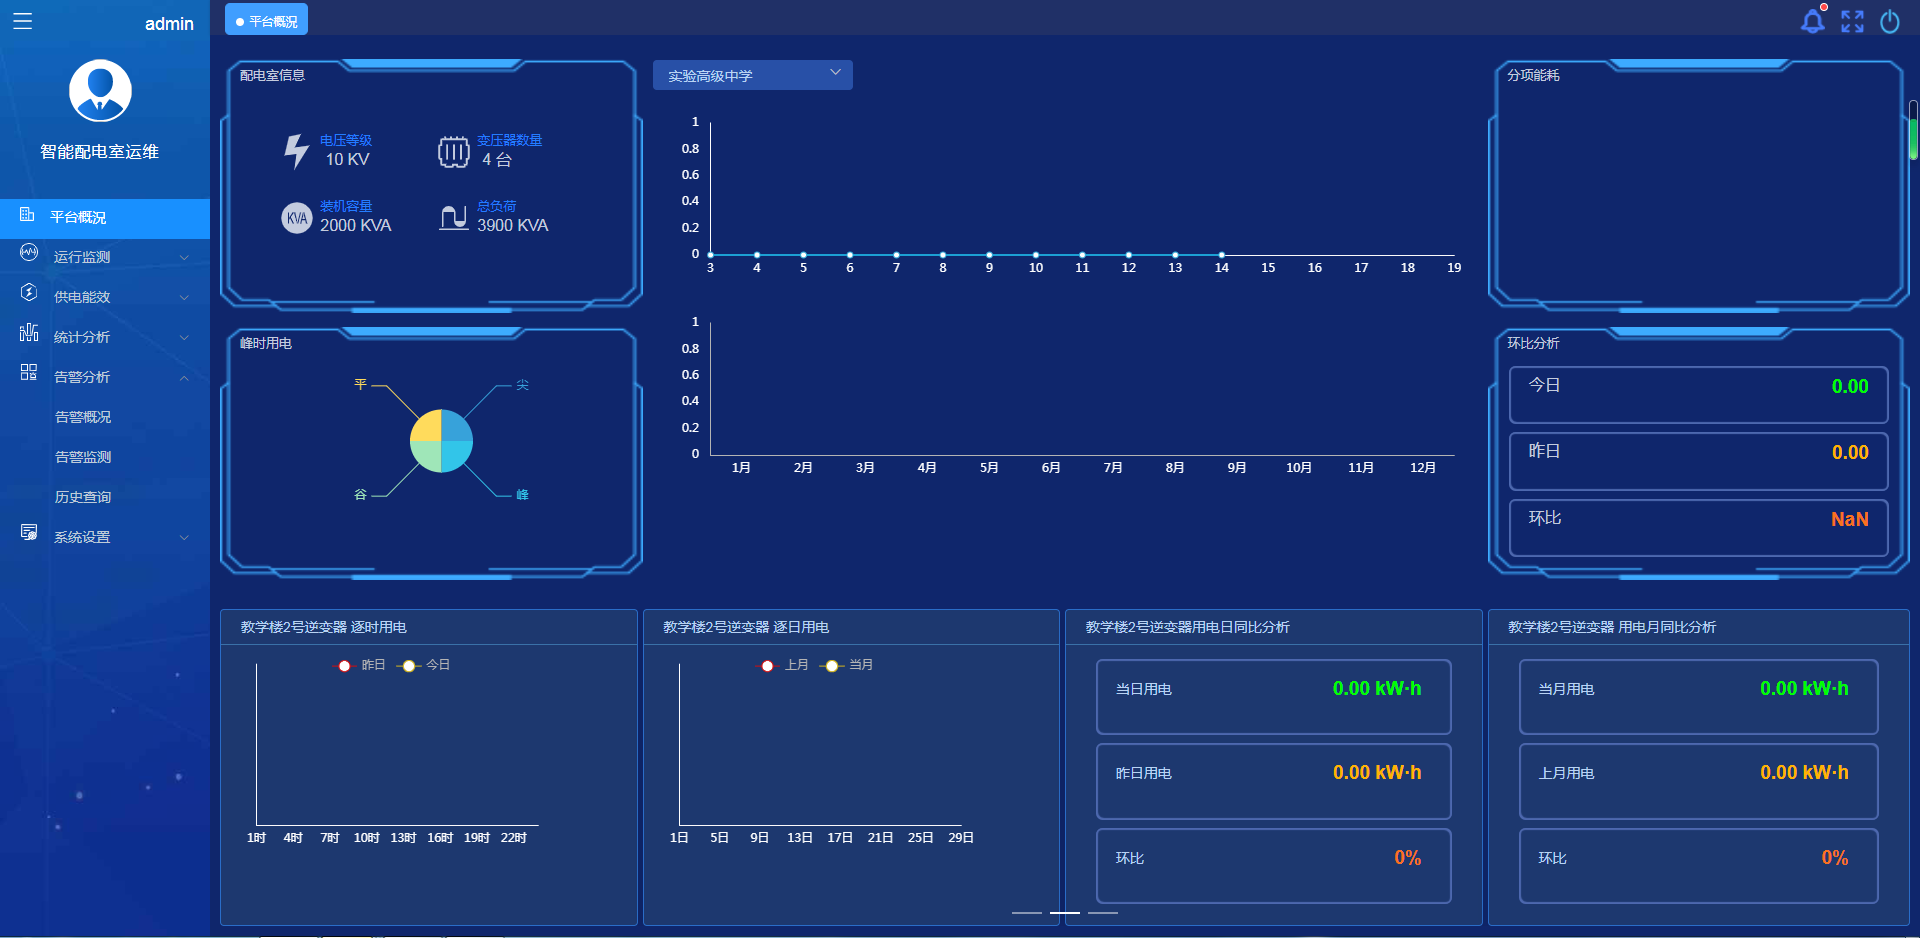Click the 3900 KVA total load value
This screenshot has height=938, width=1920.
pos(512,225)
